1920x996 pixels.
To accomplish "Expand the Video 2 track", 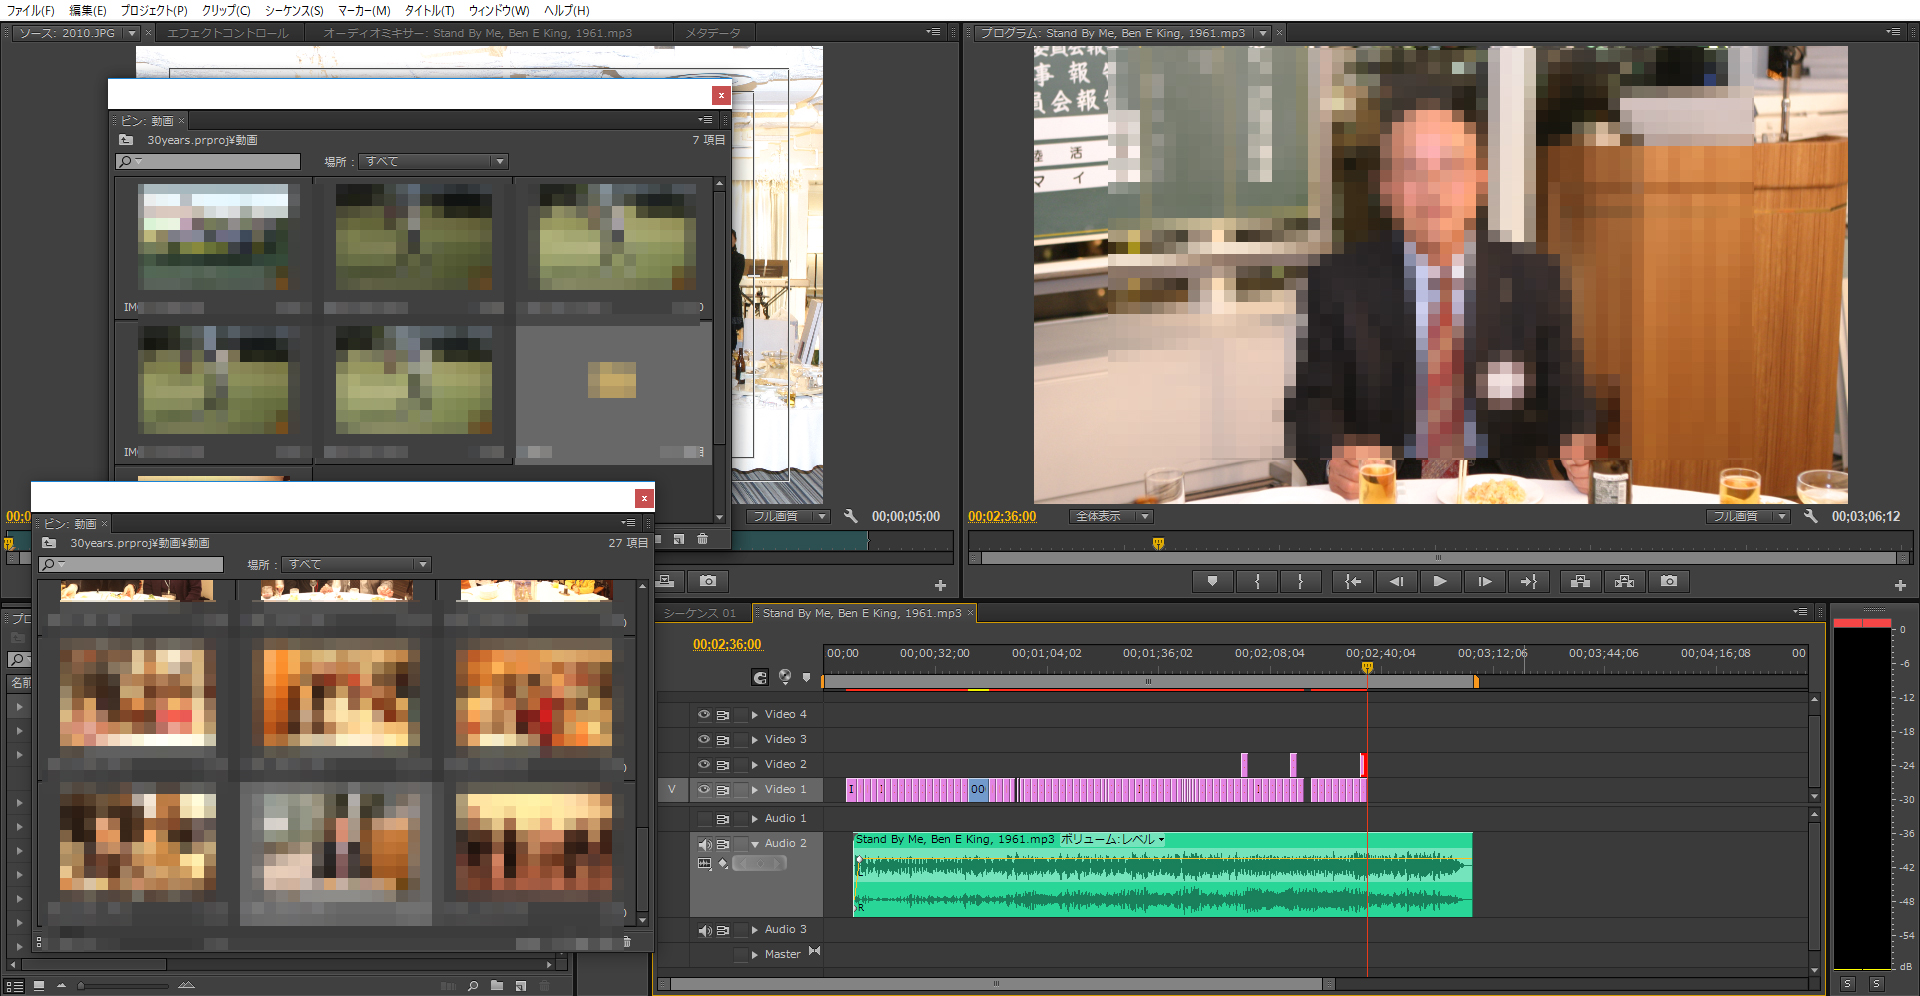I will pos(755,765).
